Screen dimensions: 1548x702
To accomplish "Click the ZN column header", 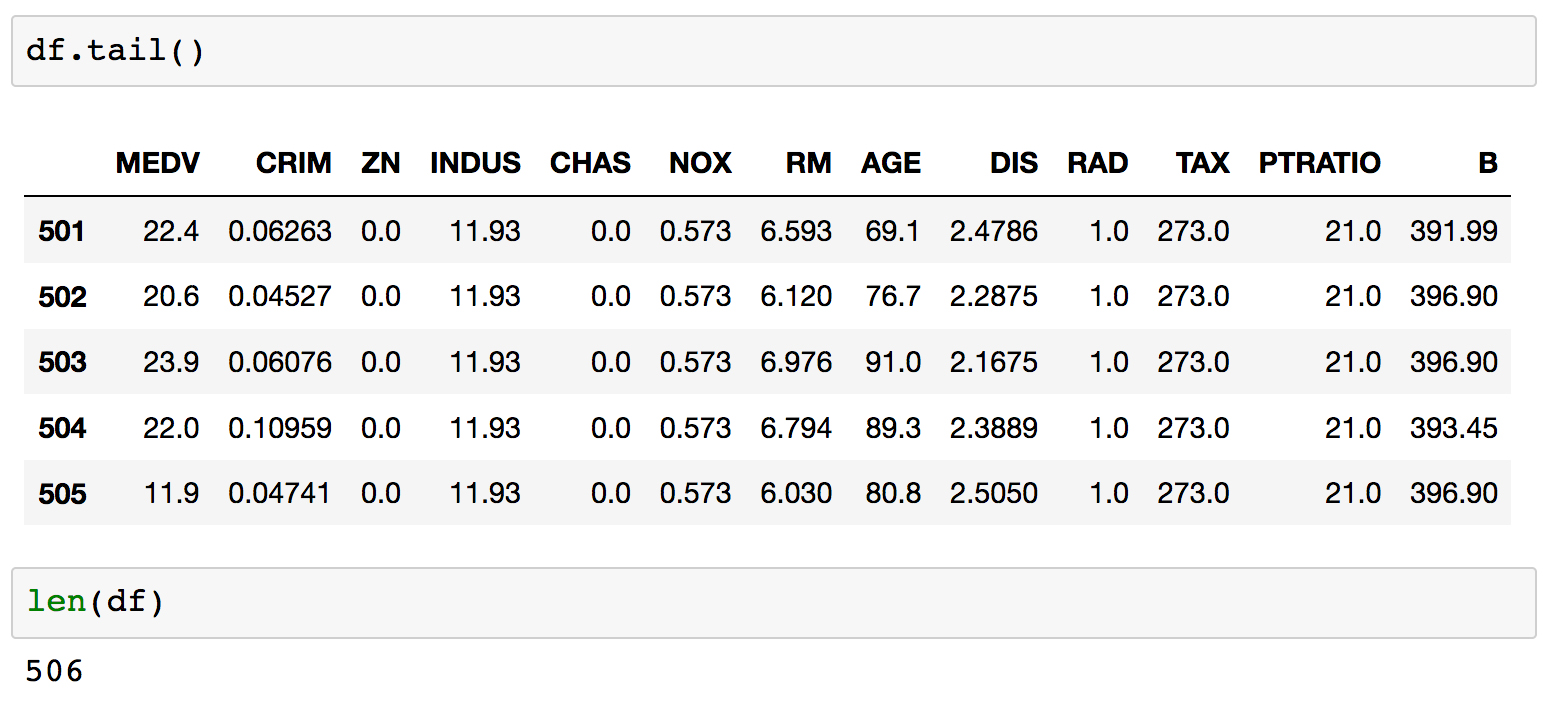I will tap(381, 163).
